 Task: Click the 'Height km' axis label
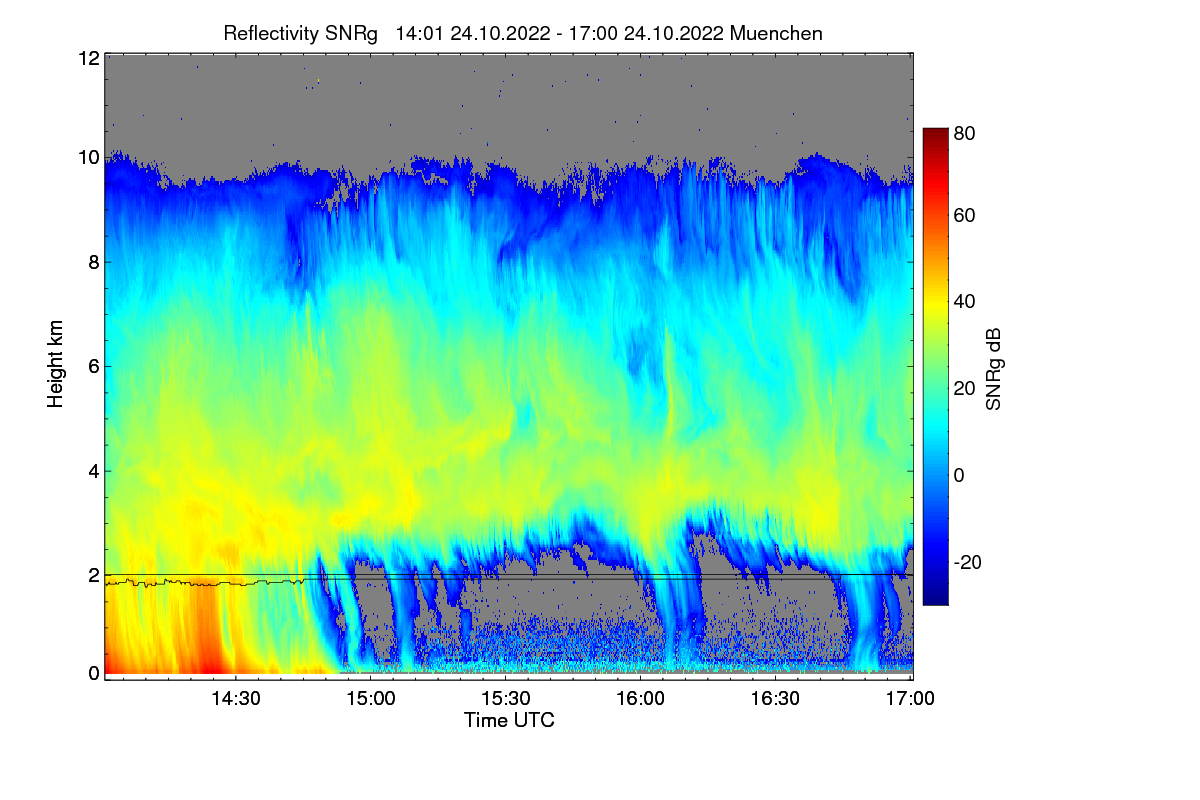coord(56,365)
